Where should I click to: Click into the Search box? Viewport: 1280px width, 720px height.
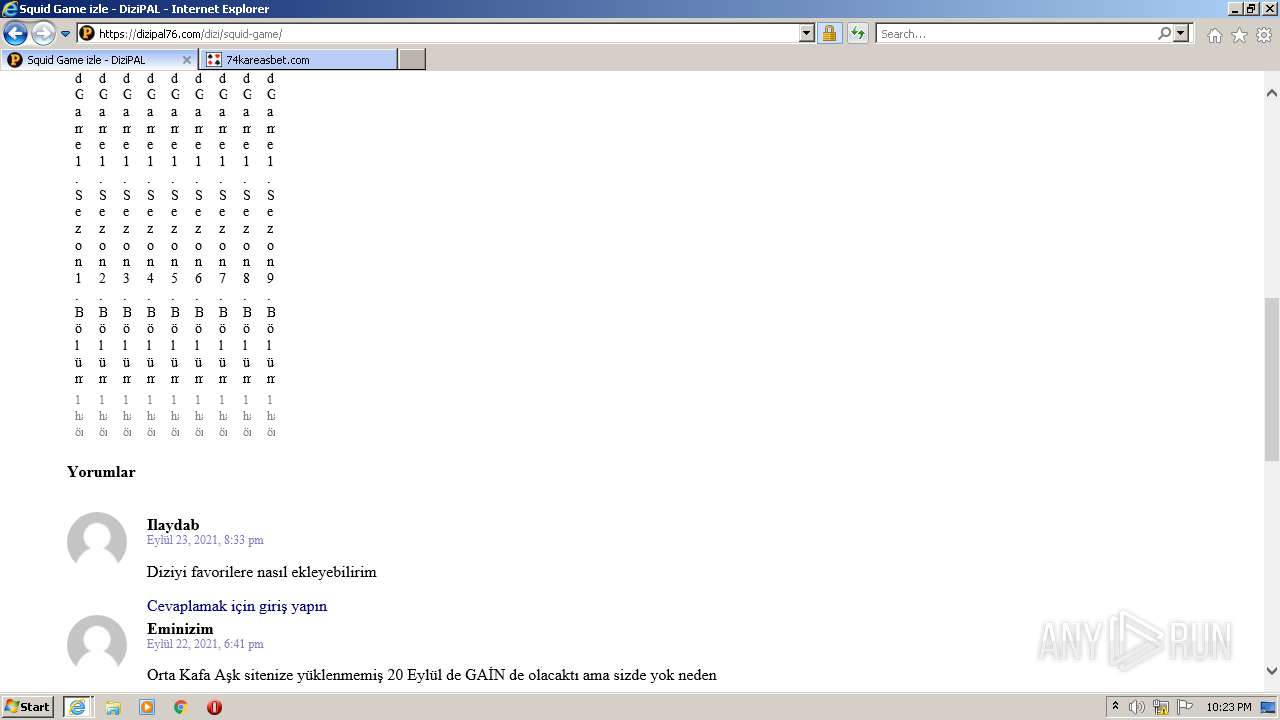click(x=1015, y=33)
